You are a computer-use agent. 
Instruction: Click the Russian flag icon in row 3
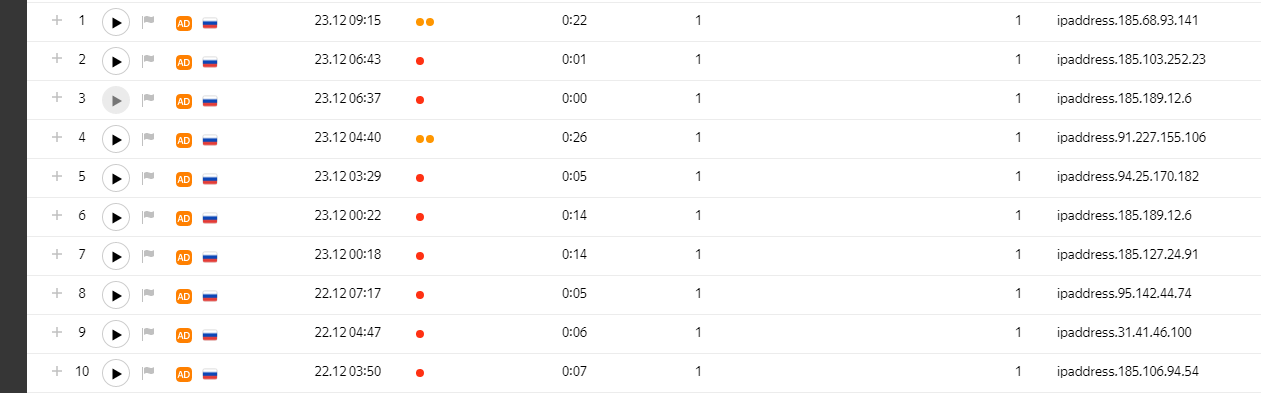pos(210,101)
